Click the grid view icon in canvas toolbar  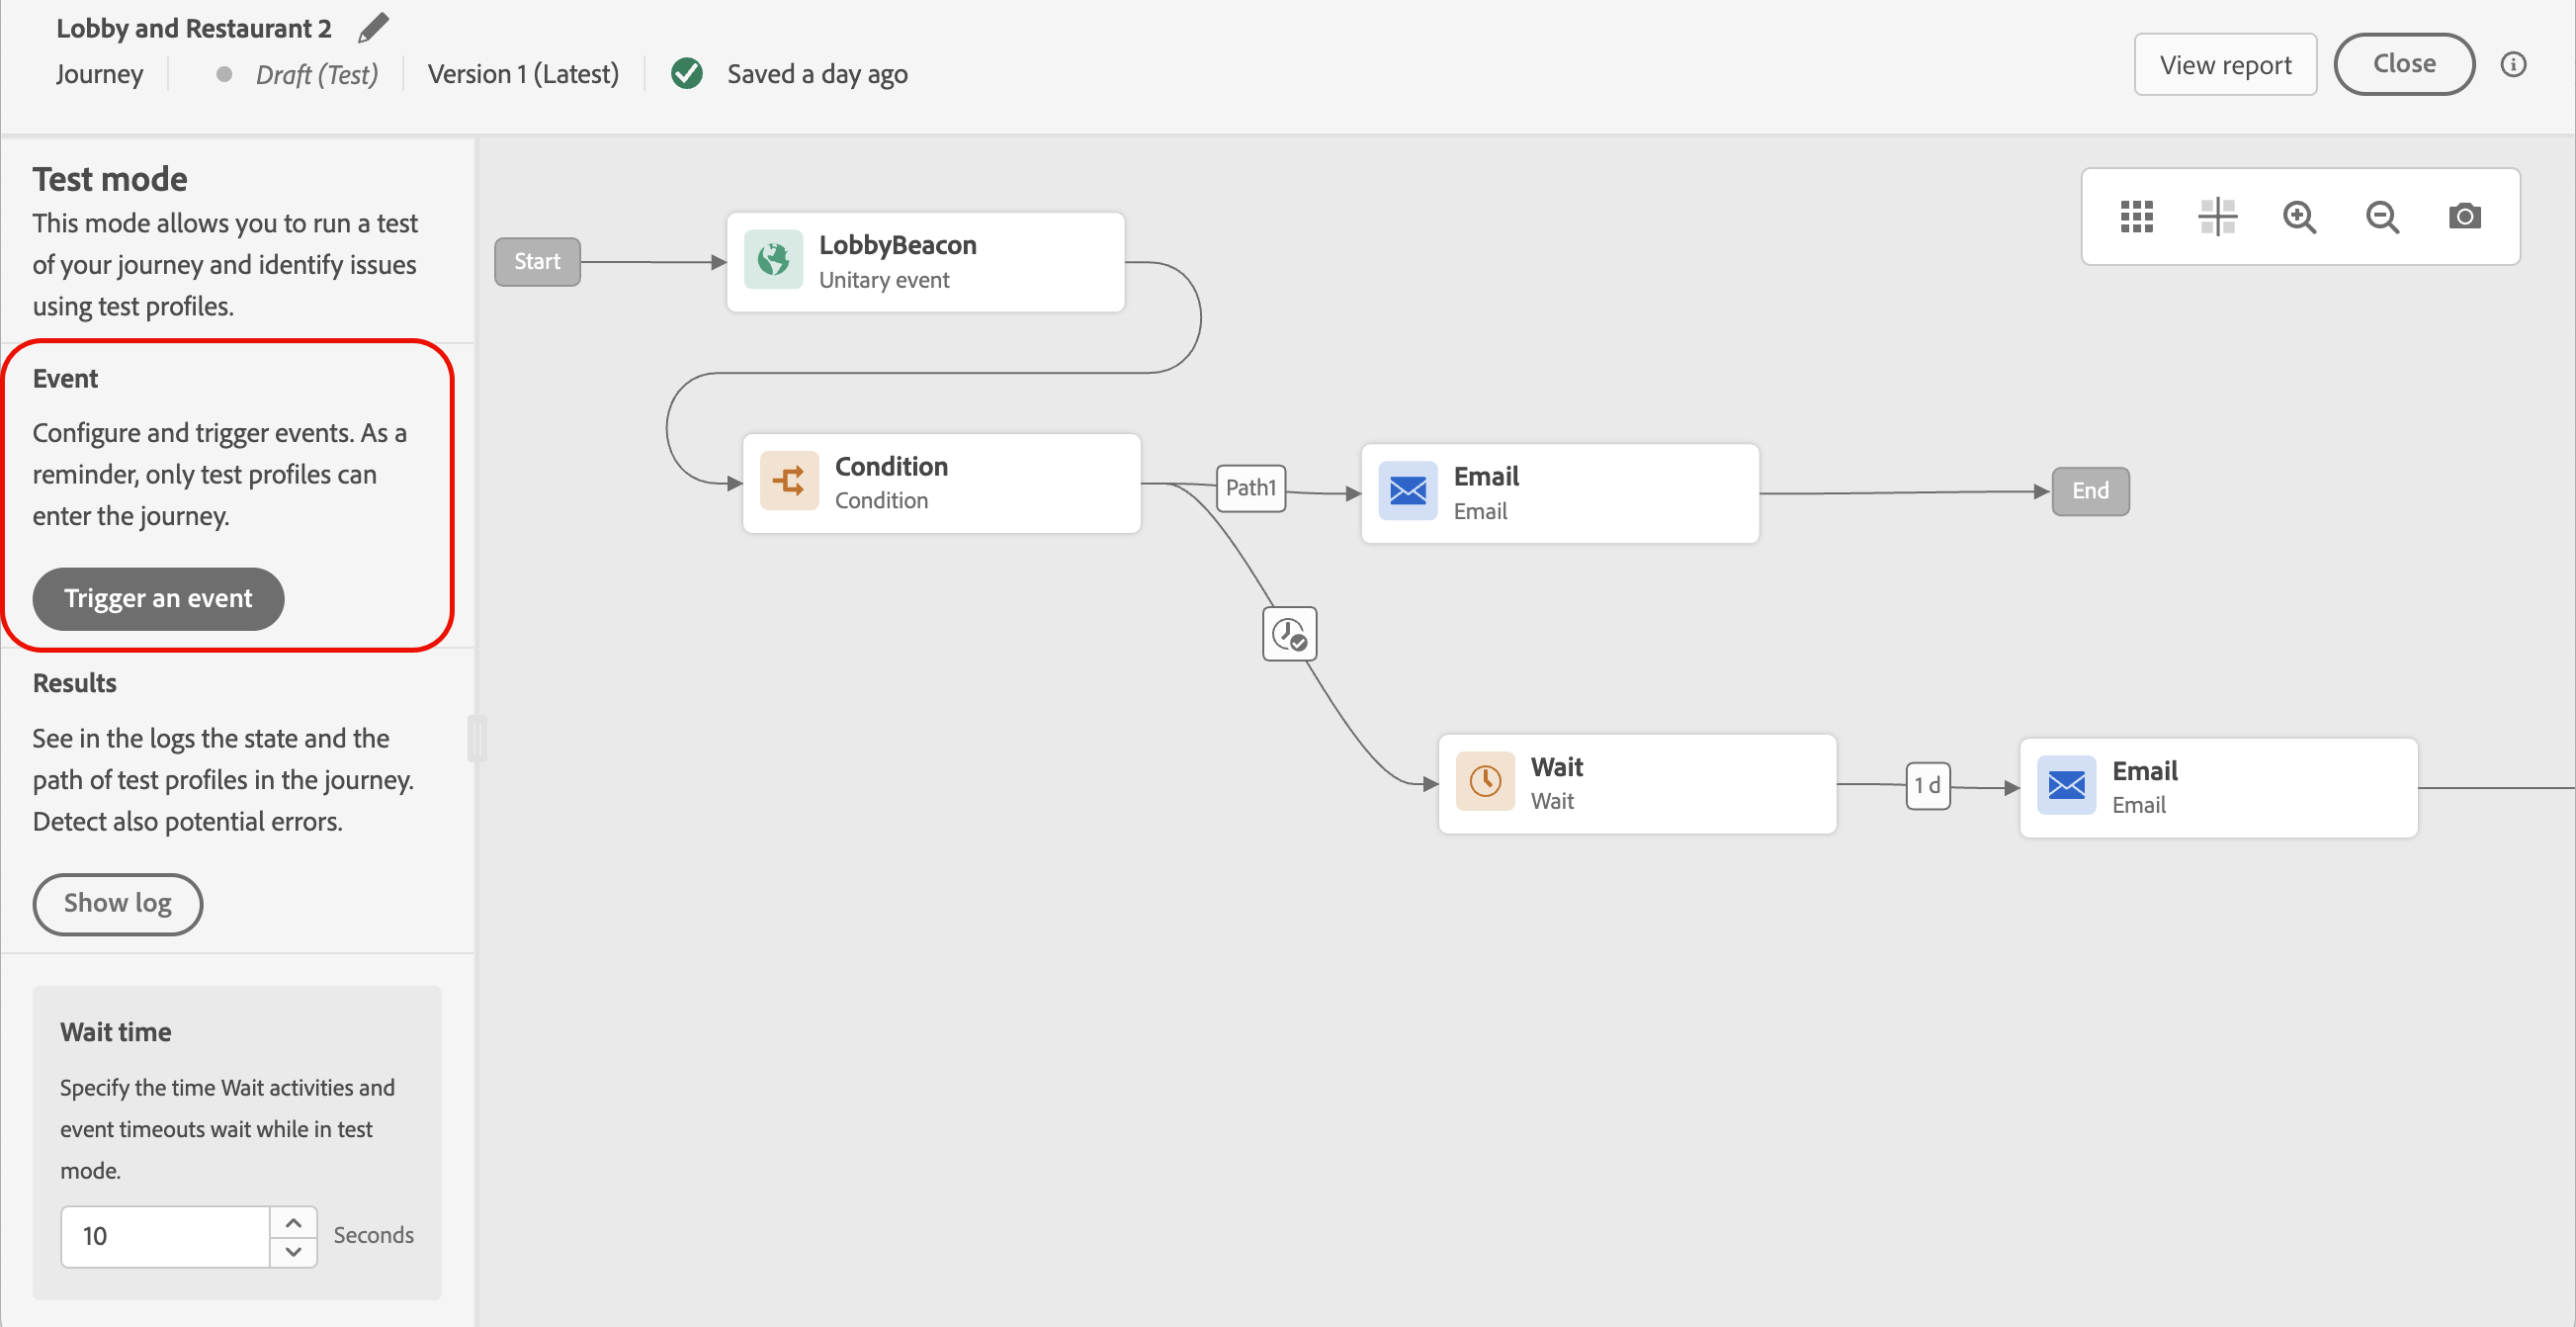(x=2136, y=216)
